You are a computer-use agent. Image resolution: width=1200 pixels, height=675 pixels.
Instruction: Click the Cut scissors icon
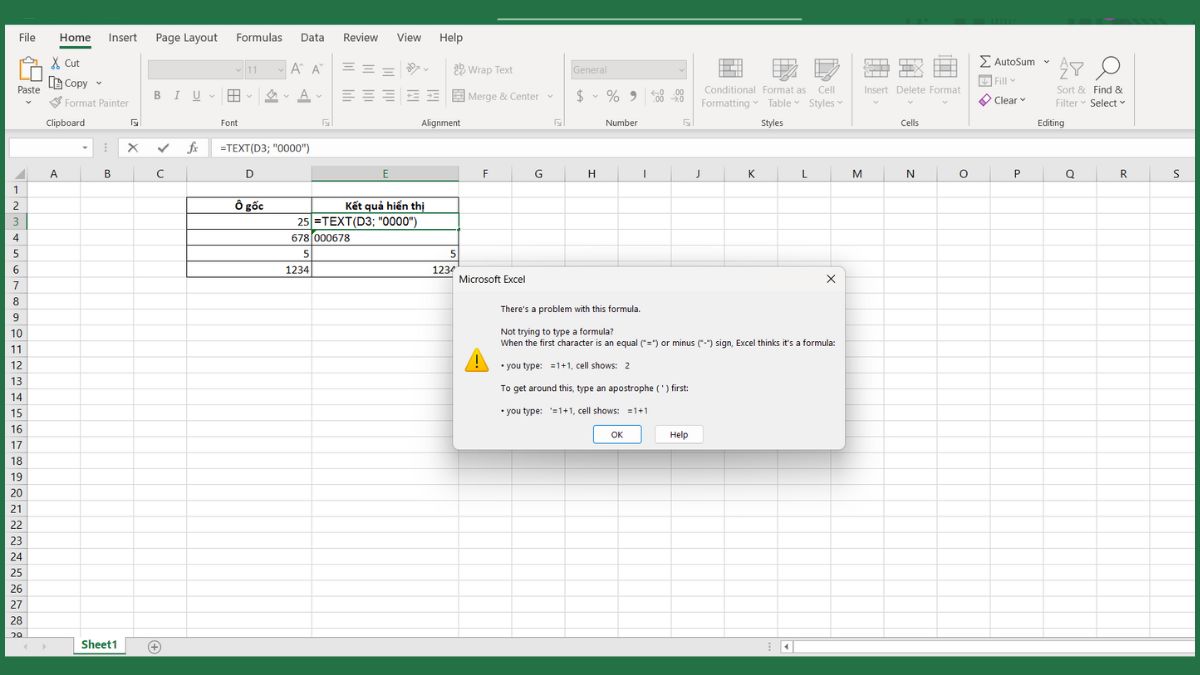(57, 63)
